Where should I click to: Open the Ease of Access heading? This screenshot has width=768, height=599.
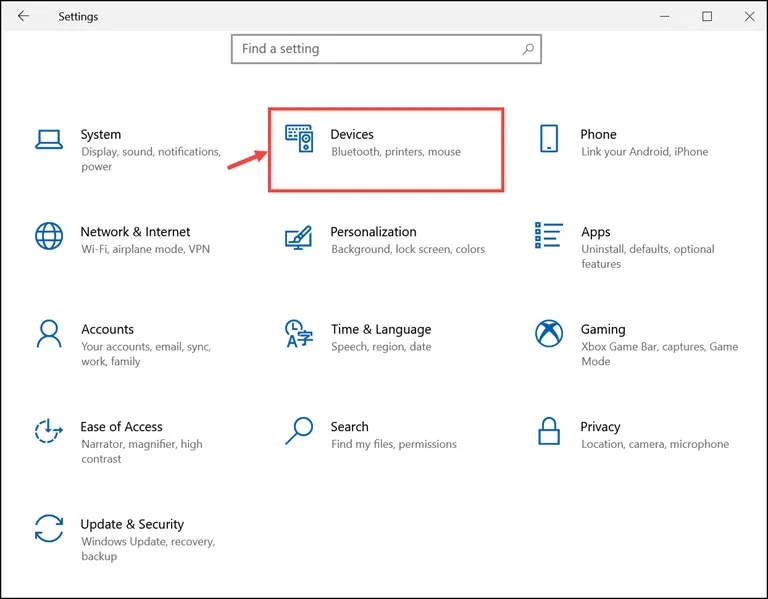121,427
